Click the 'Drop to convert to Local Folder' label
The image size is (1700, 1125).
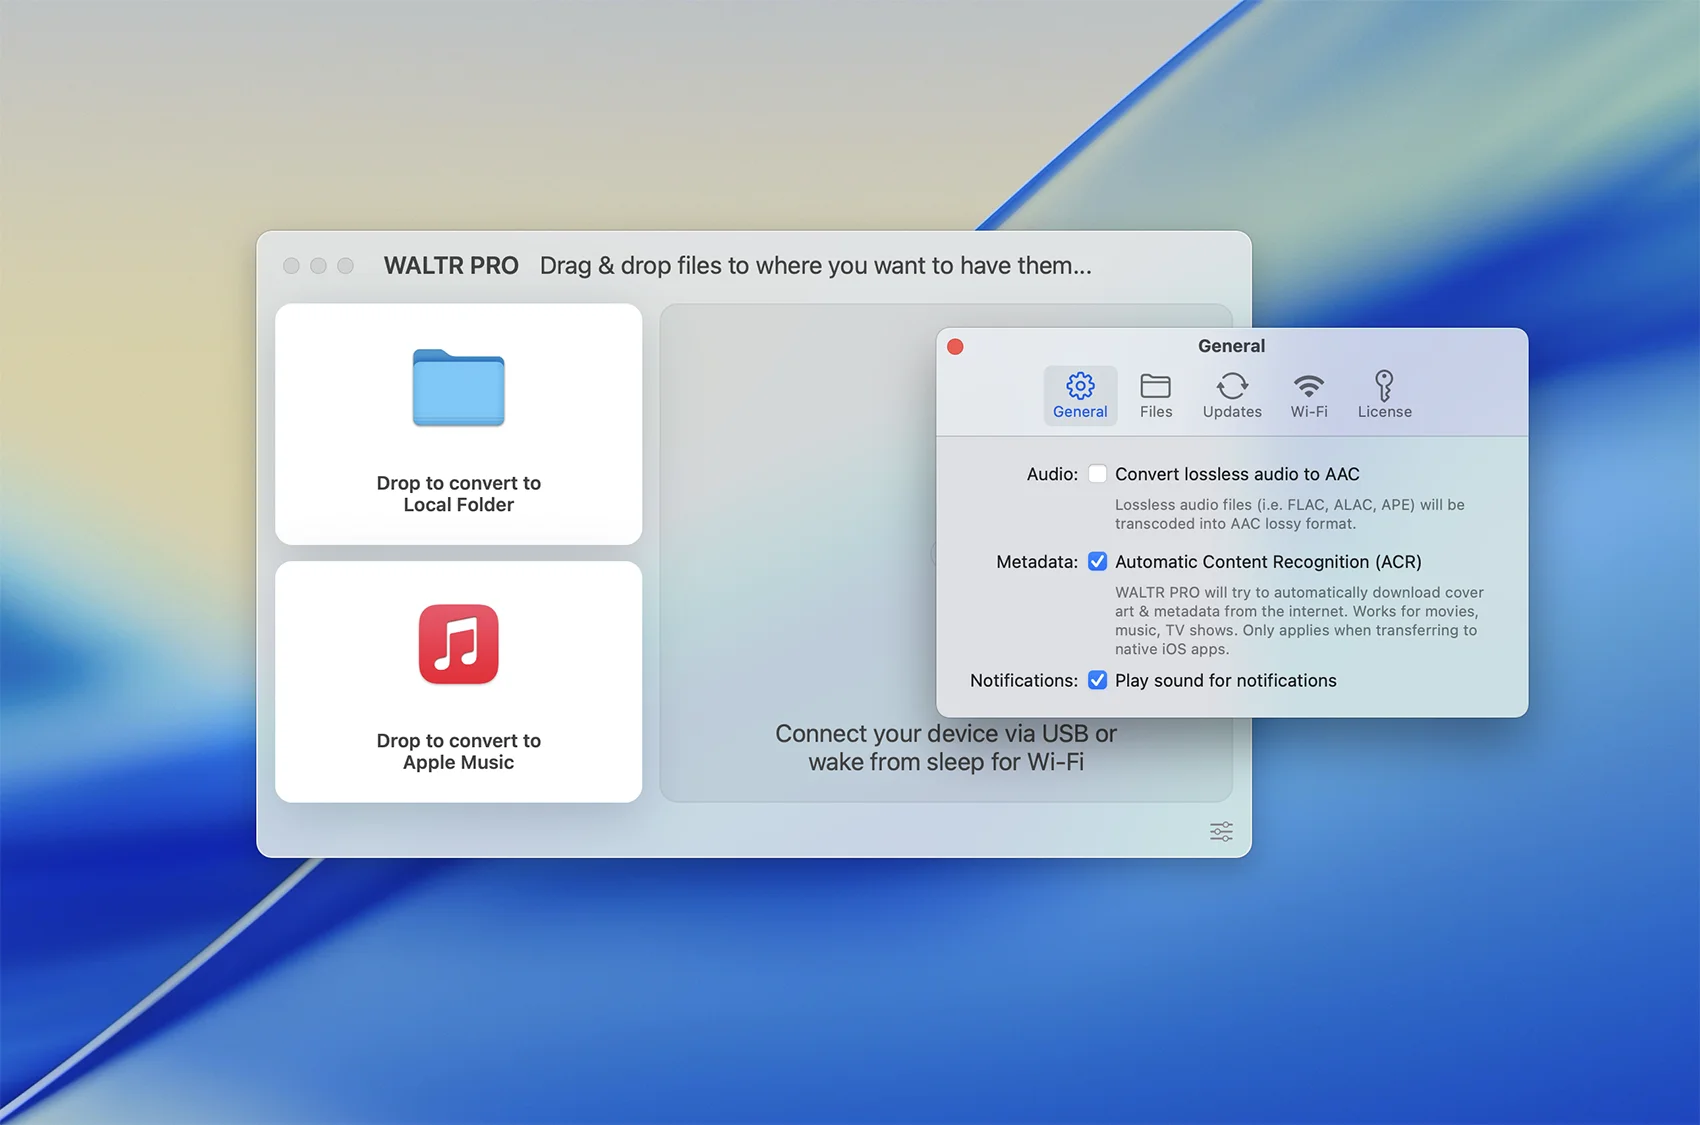click(x=458, y=494)
